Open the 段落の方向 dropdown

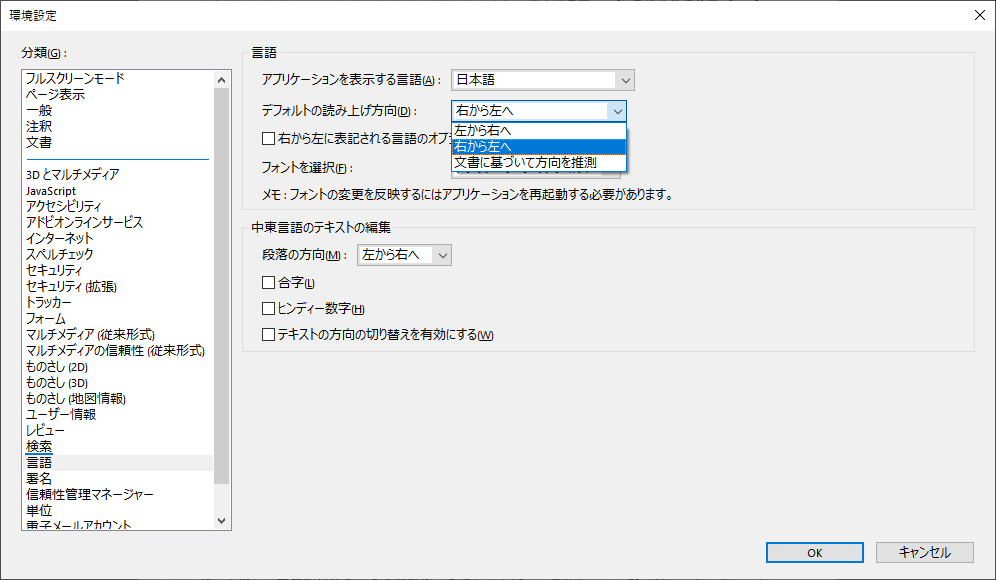point(404,255)
